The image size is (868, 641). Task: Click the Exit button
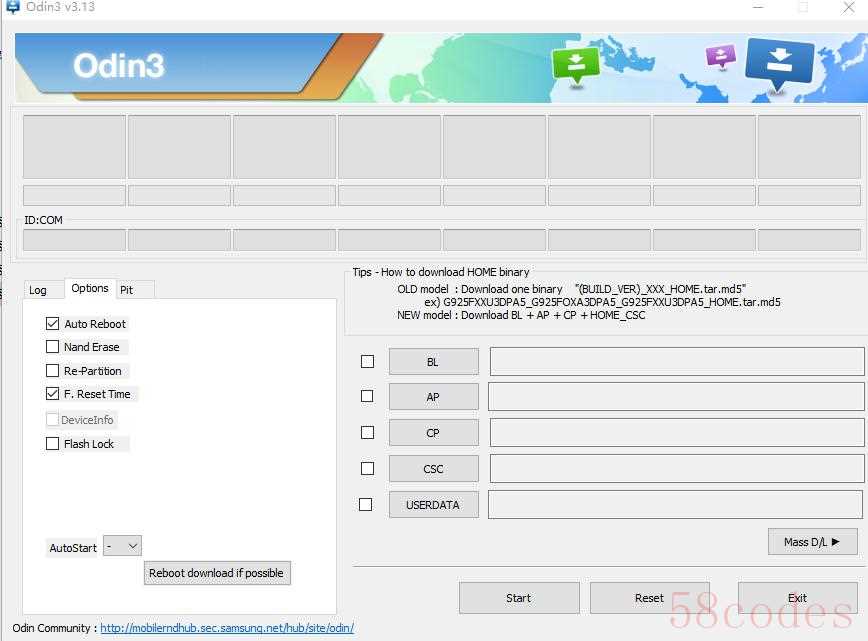(x=798, y=598)
